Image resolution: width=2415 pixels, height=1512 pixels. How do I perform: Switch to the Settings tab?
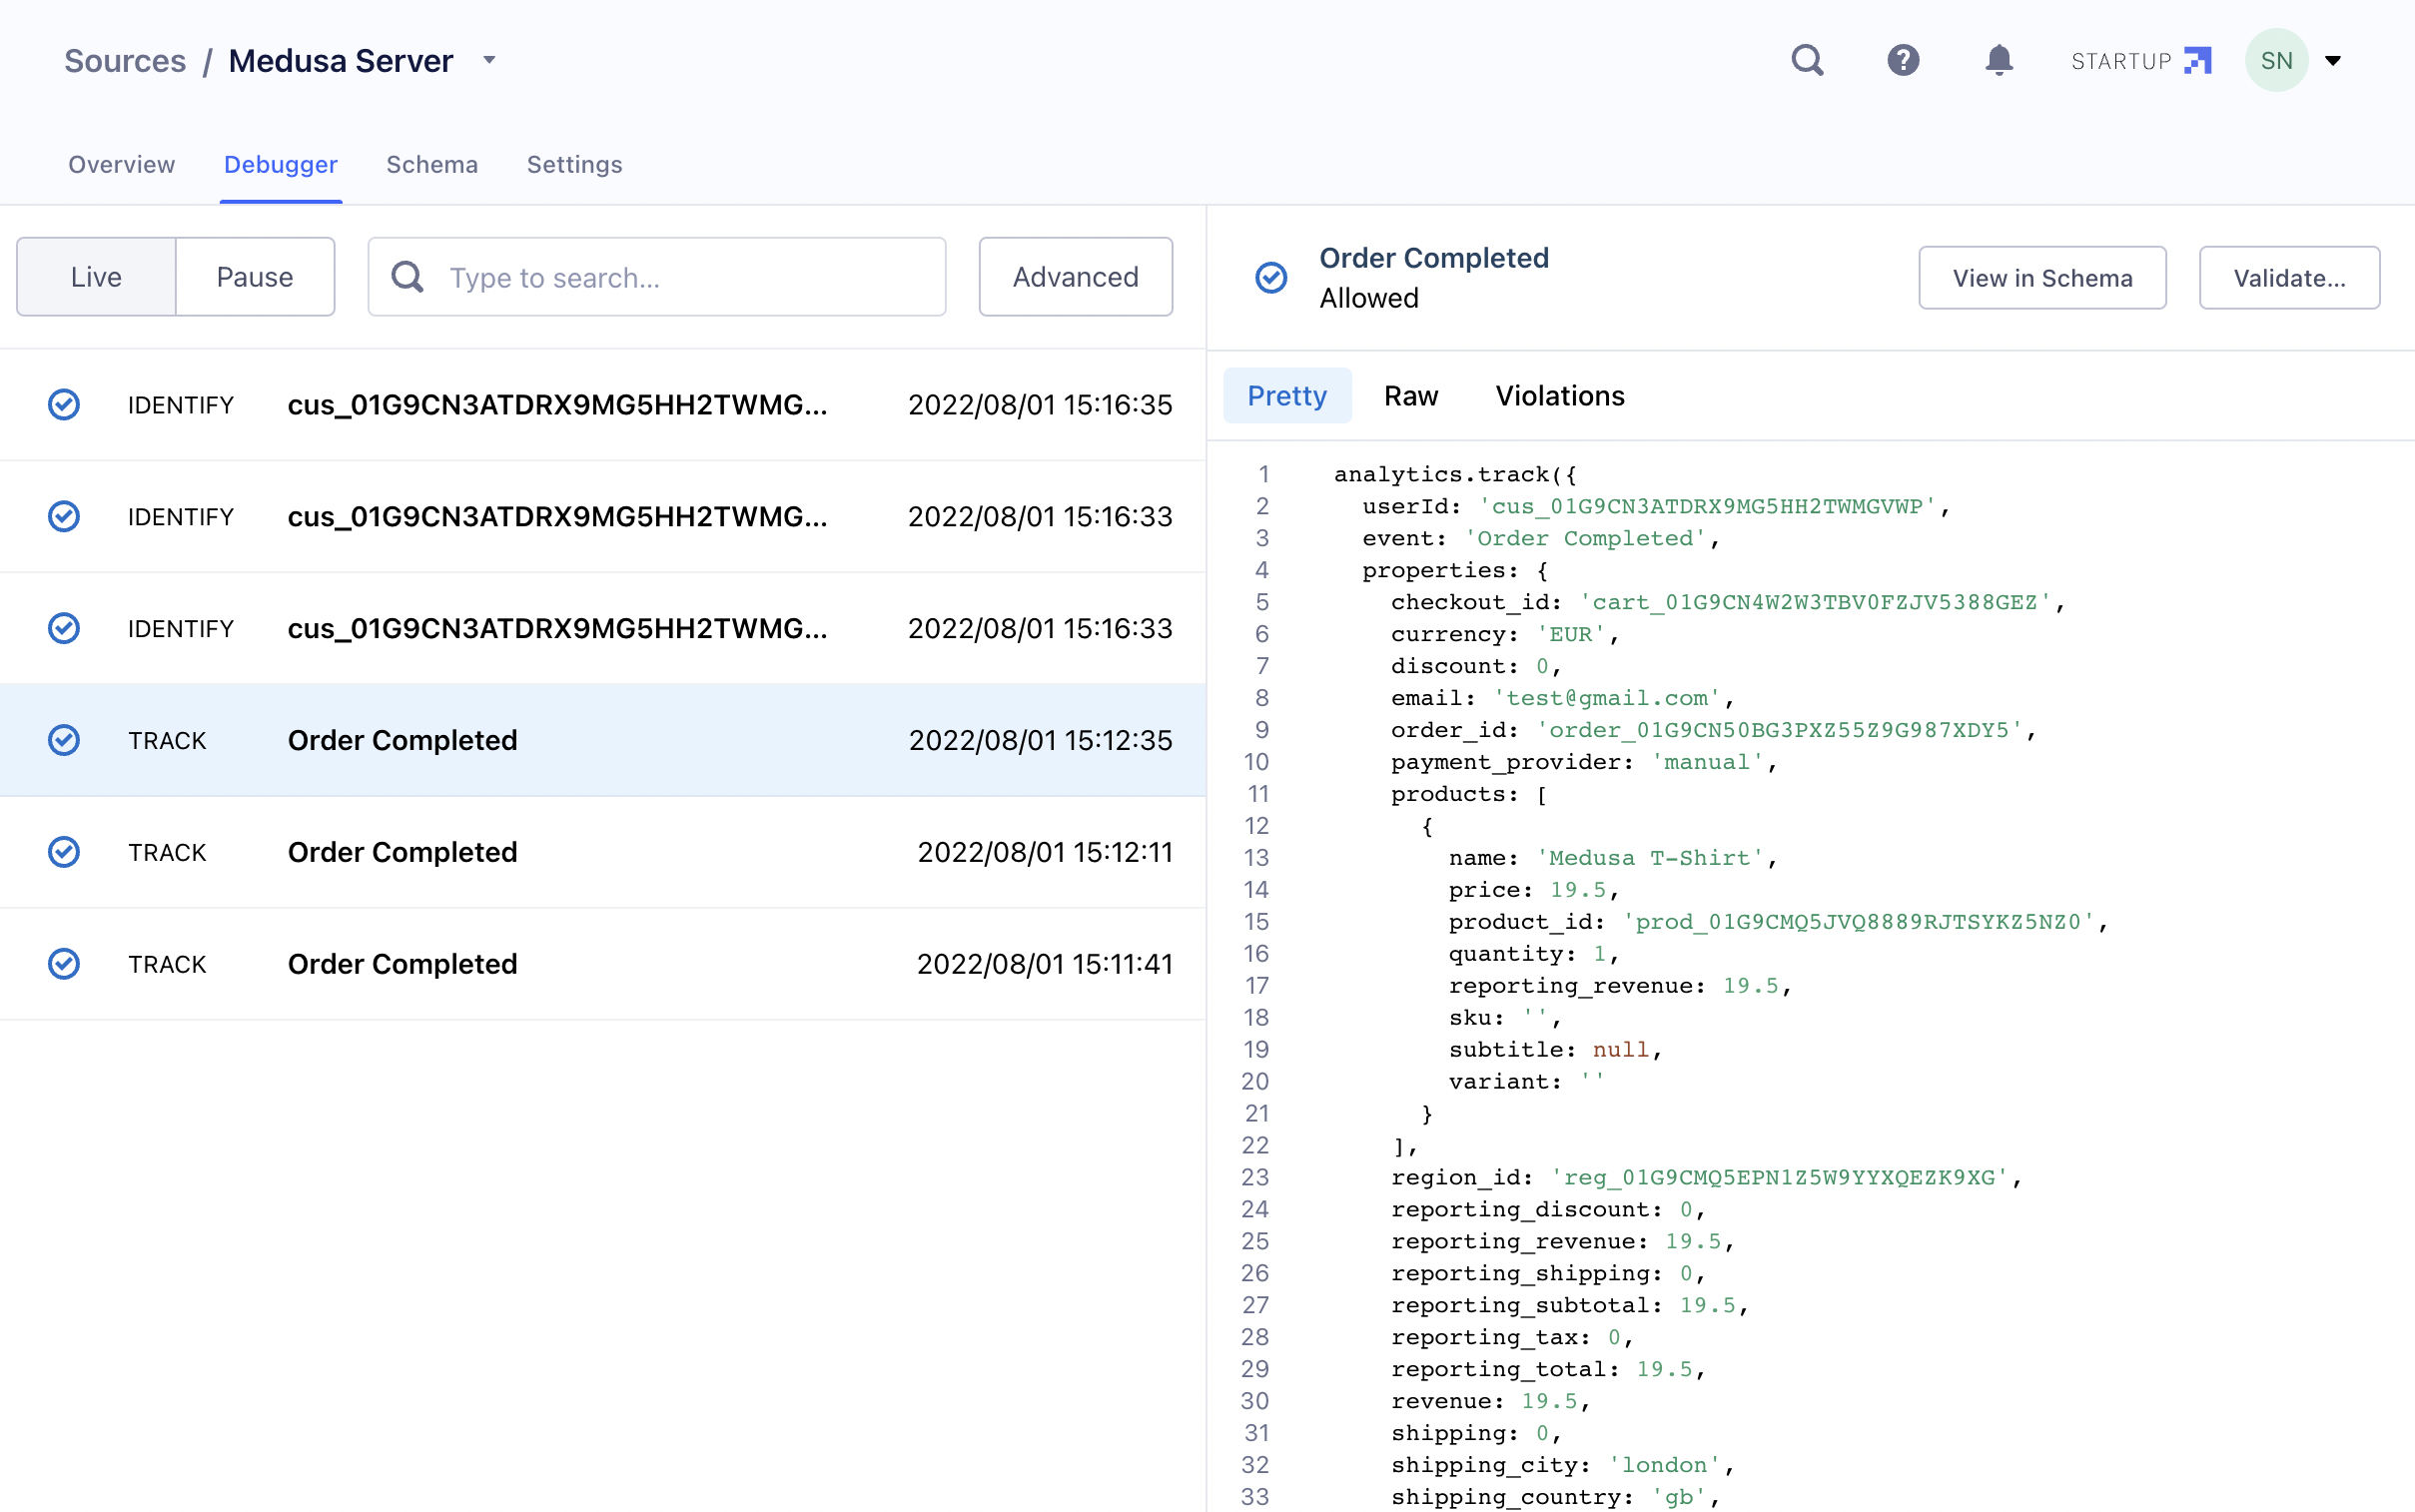point(575,164)
